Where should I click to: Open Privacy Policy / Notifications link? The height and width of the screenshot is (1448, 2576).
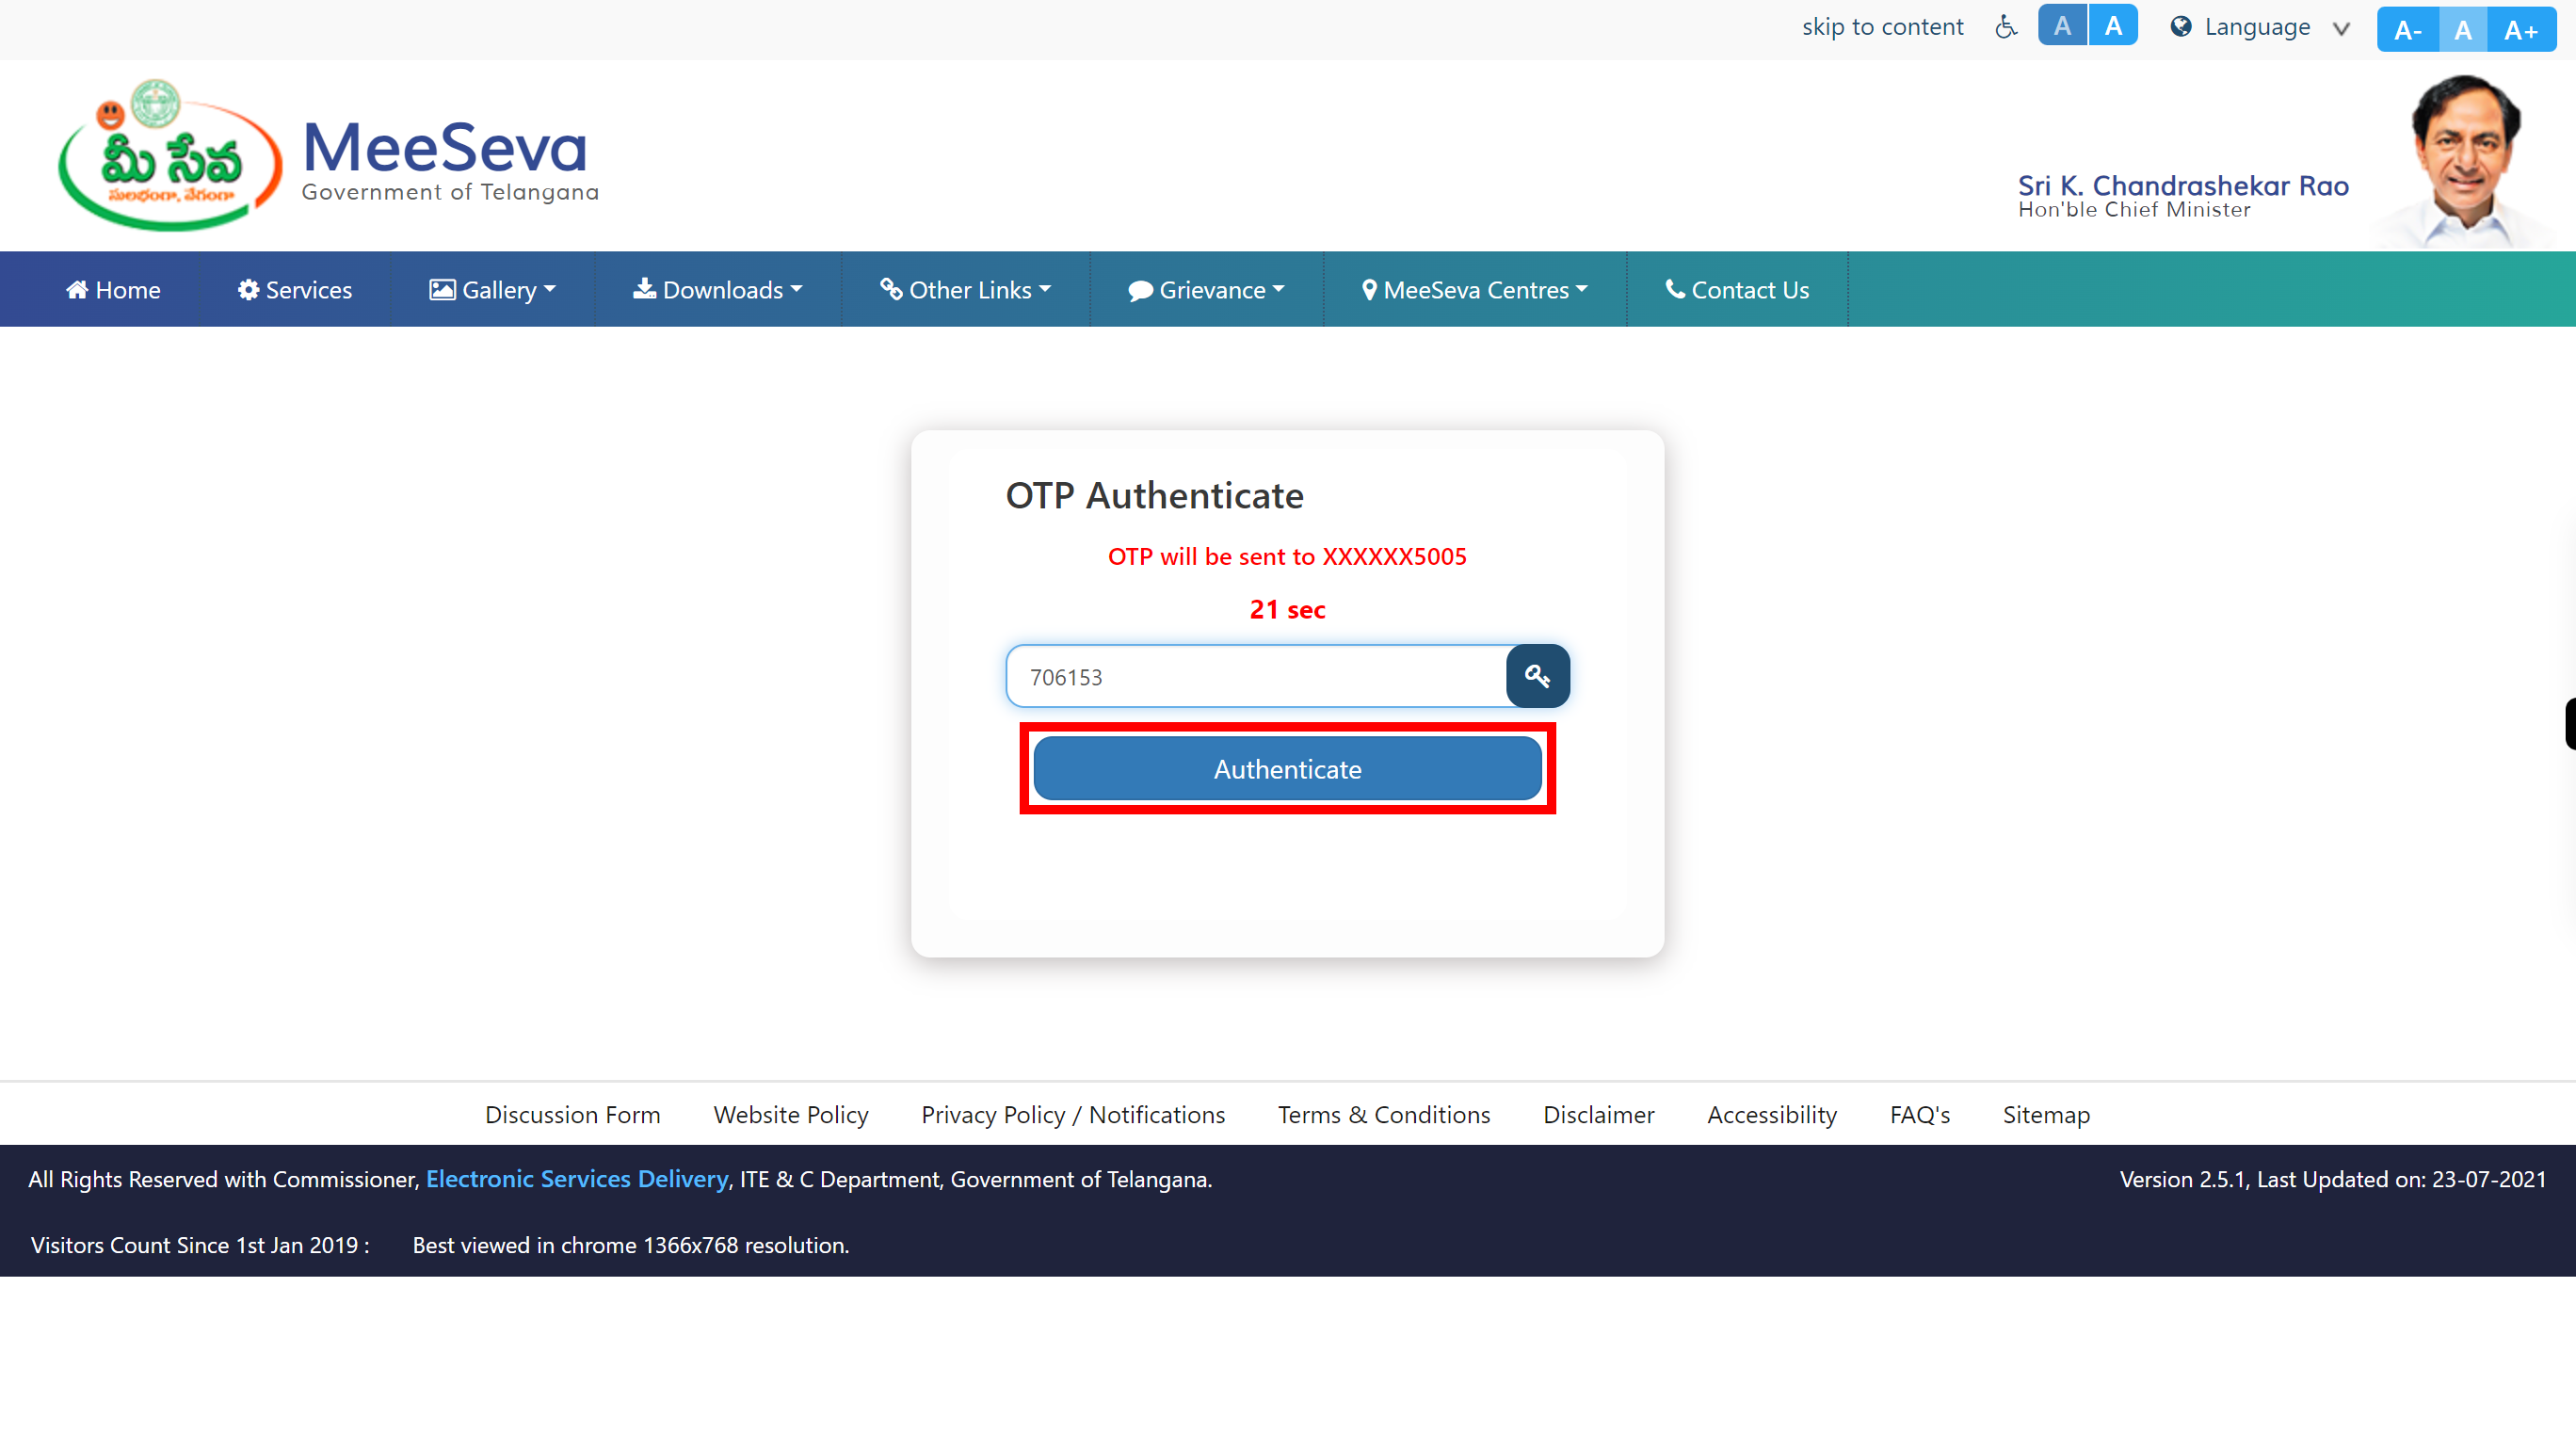pos(1073,1114)
